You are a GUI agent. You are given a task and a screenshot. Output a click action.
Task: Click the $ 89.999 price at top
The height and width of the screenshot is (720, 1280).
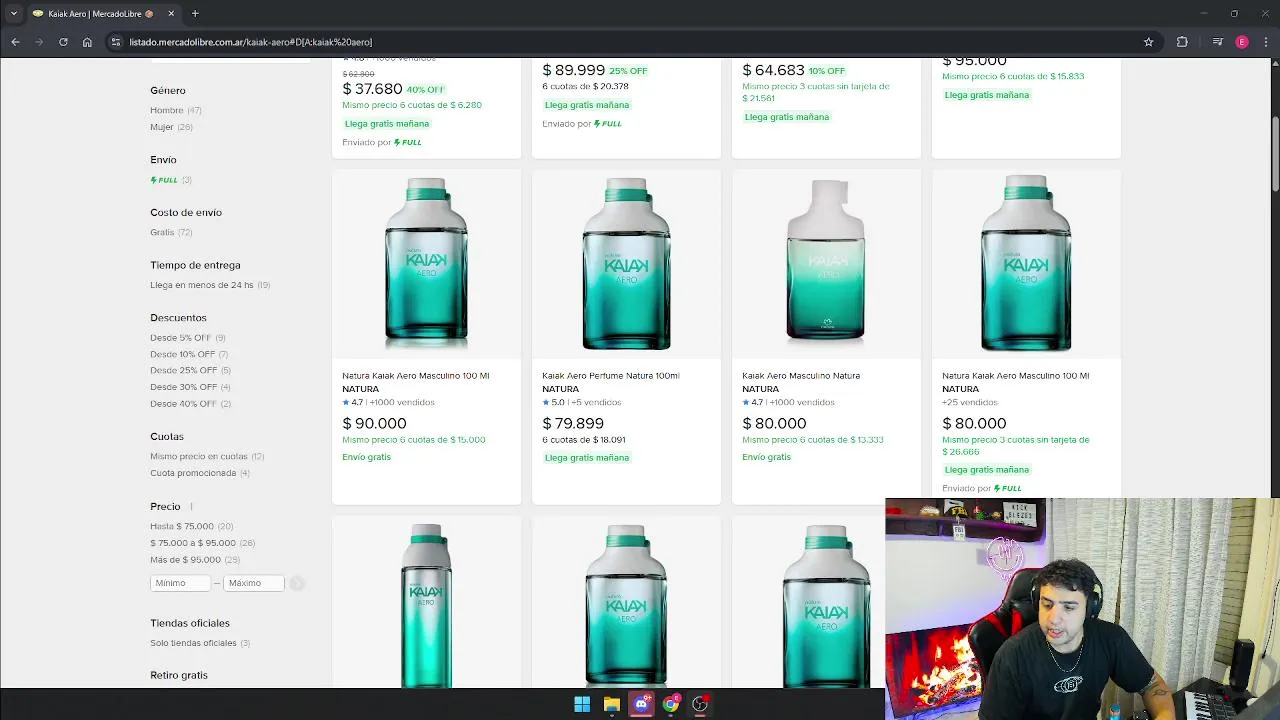coord(574,70)
